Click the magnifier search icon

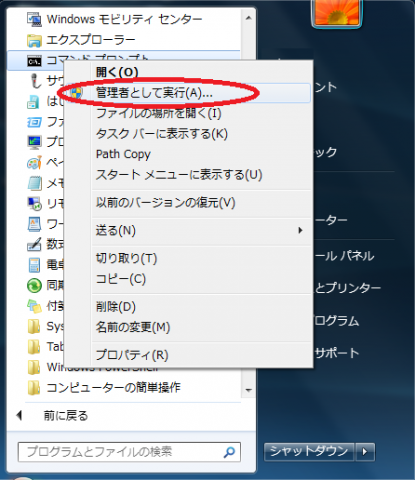229,452
